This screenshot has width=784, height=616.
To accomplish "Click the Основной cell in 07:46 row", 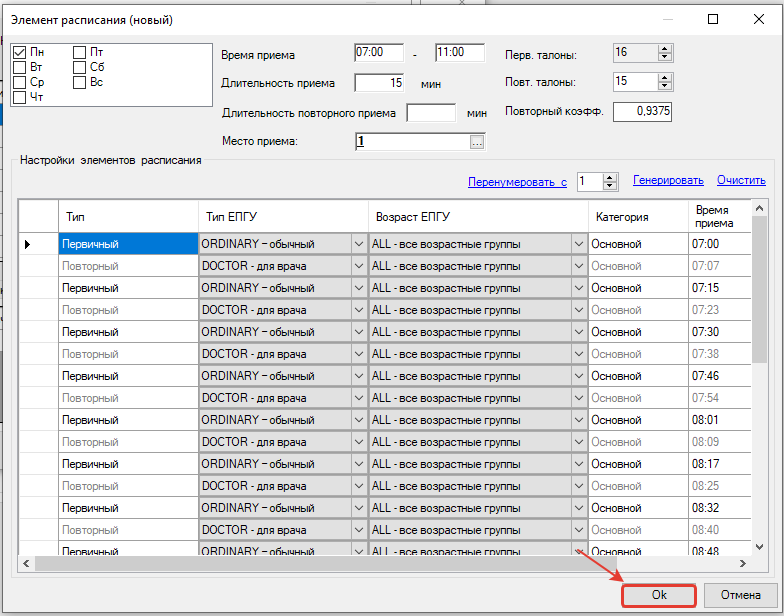I will pyautogui.click(x=638, y=376).
